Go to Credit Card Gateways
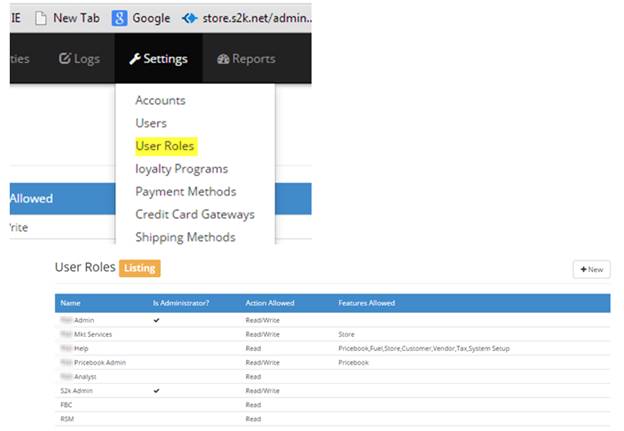 194,214
